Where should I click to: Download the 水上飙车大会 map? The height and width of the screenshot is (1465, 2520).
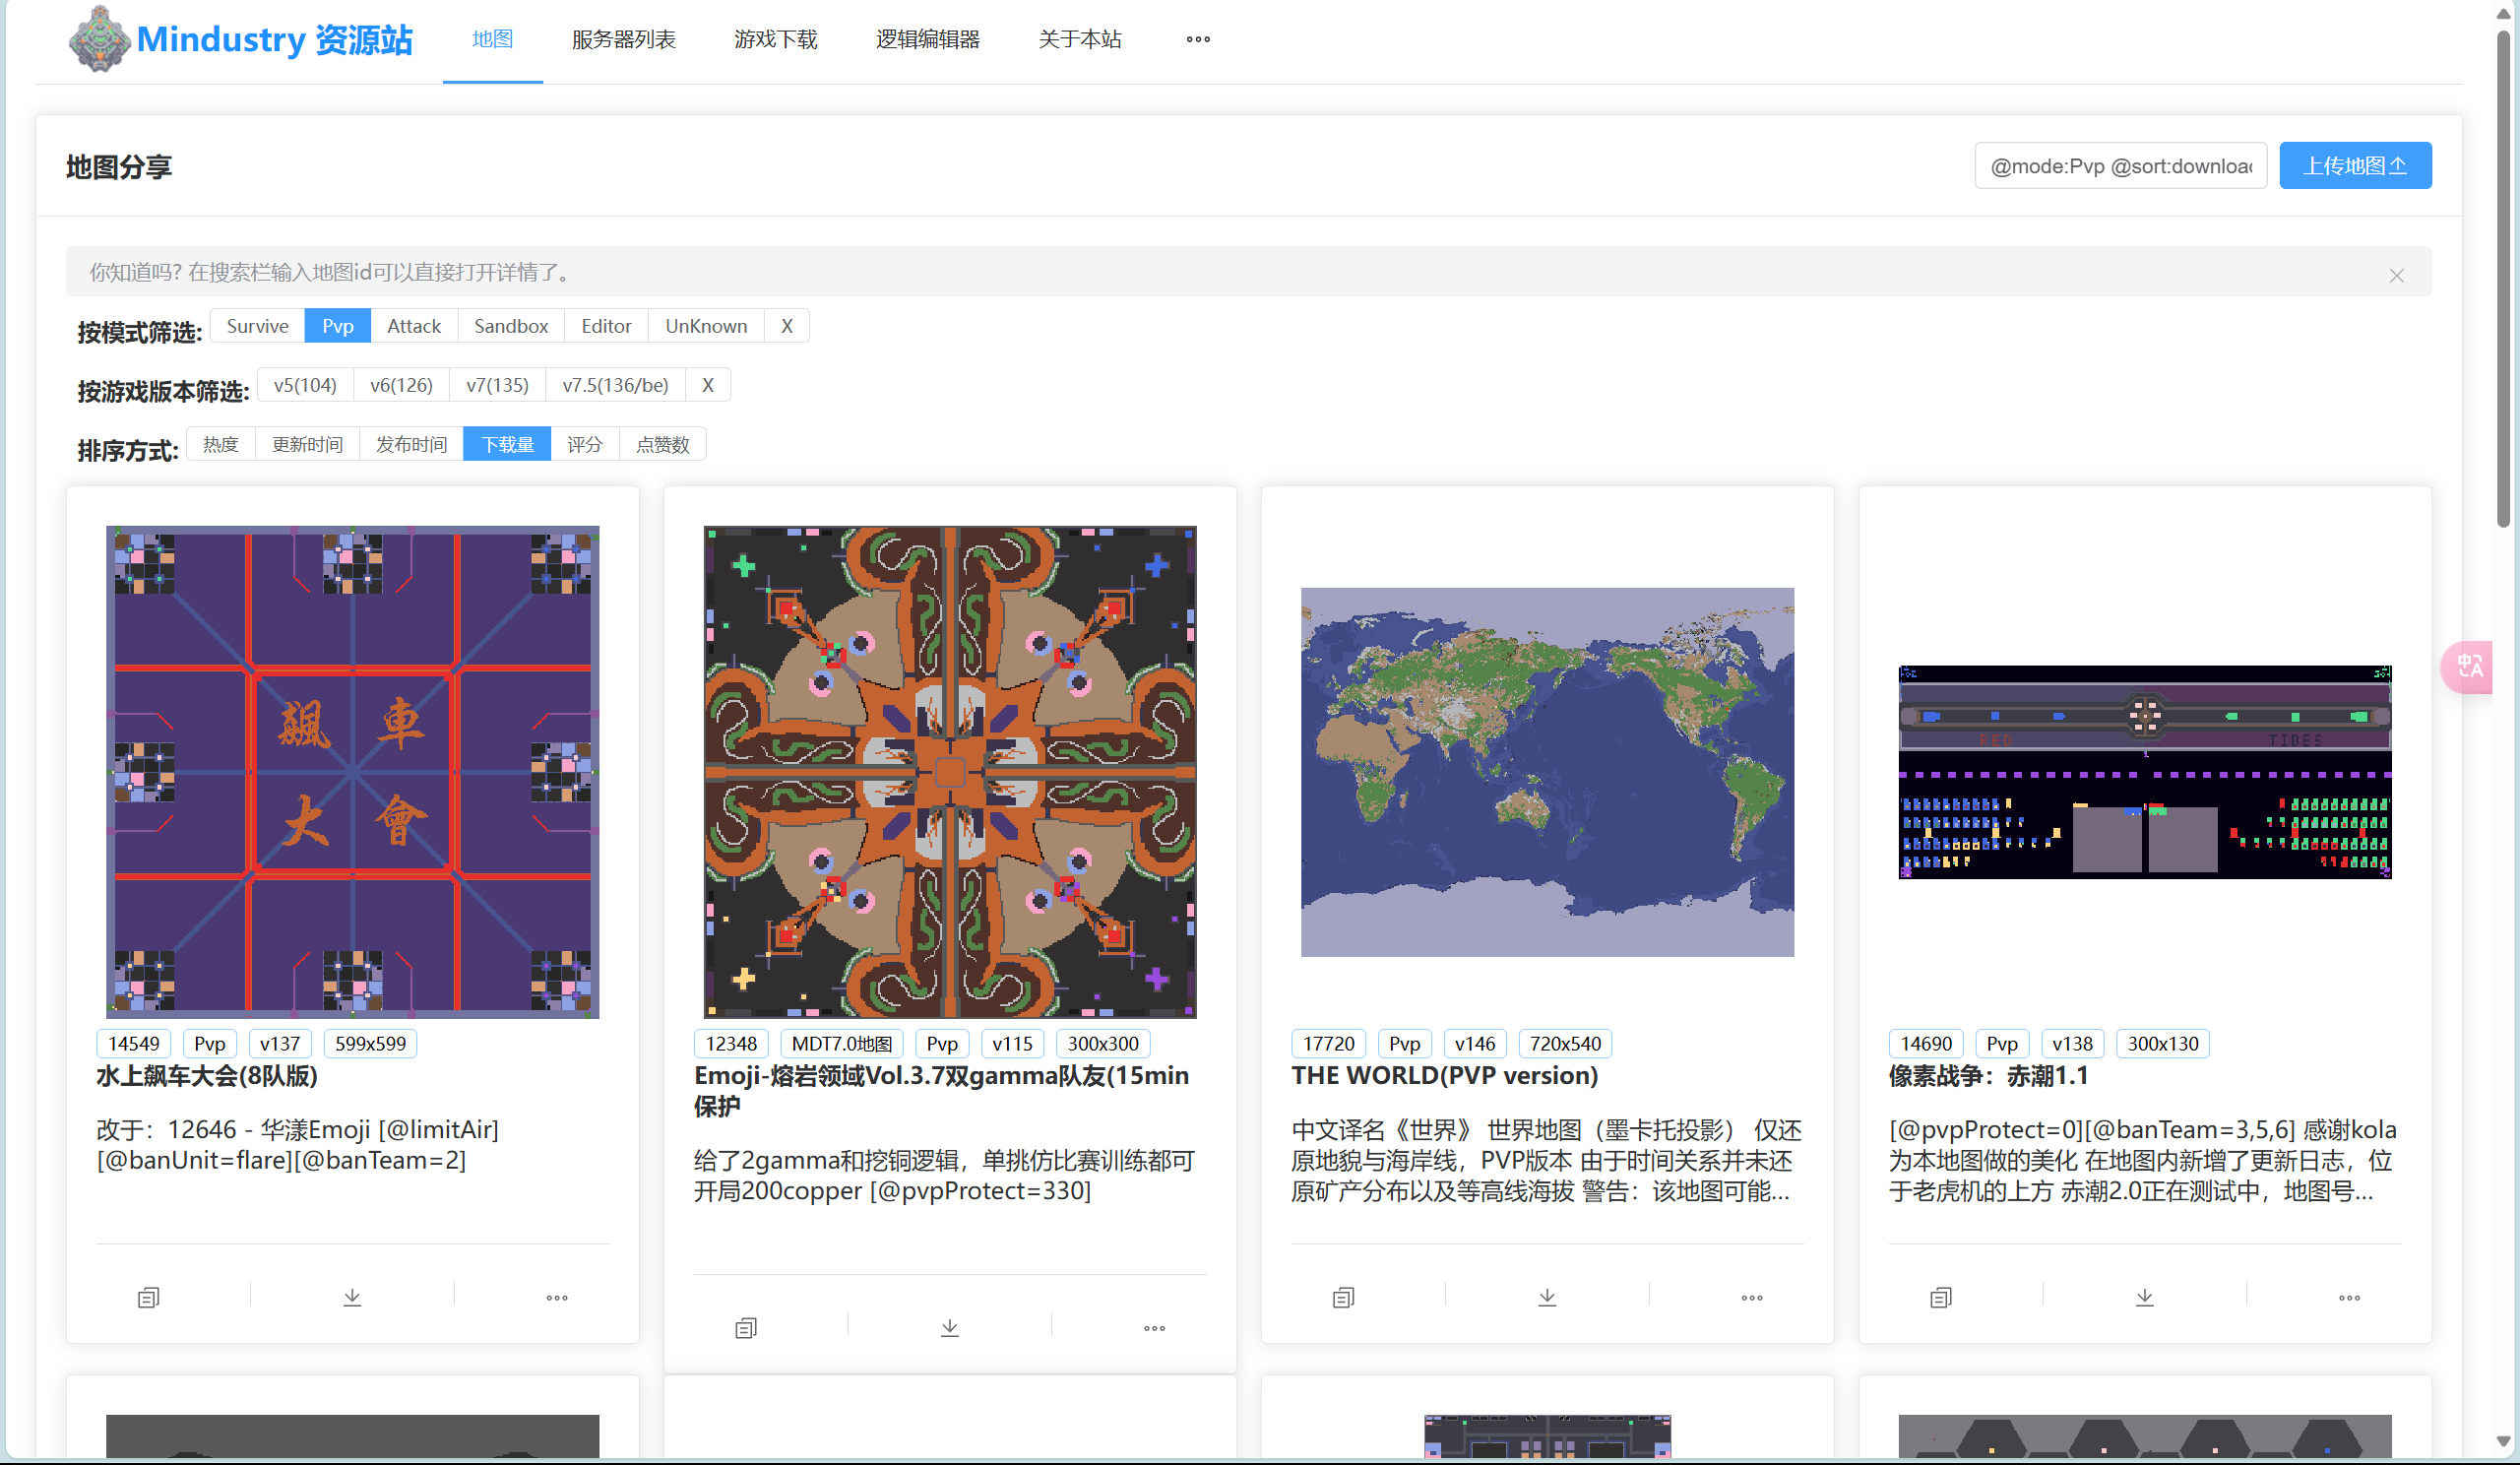[352, 1297]
